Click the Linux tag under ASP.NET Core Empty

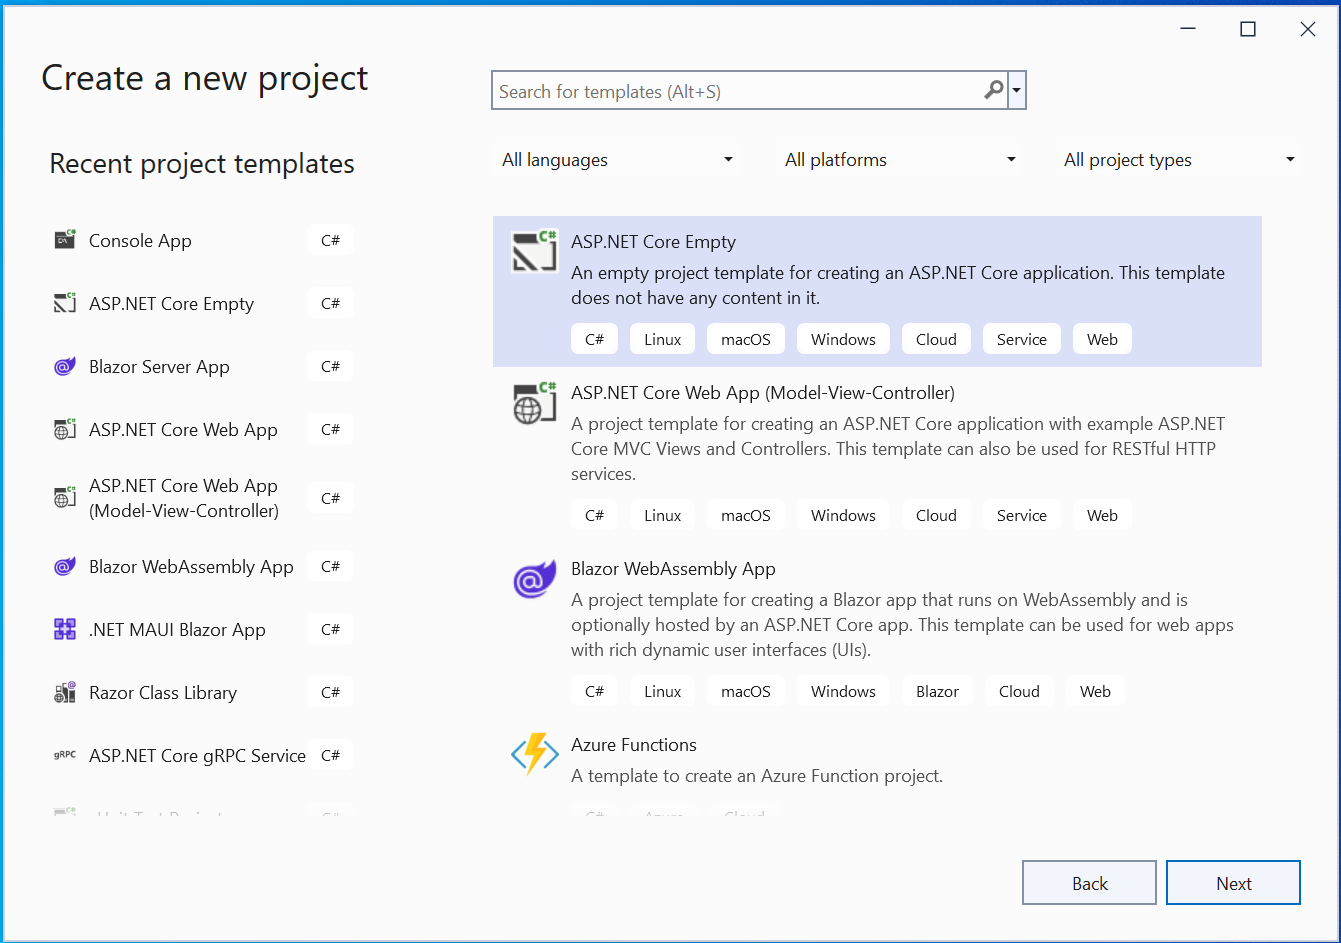coord(662,339)
